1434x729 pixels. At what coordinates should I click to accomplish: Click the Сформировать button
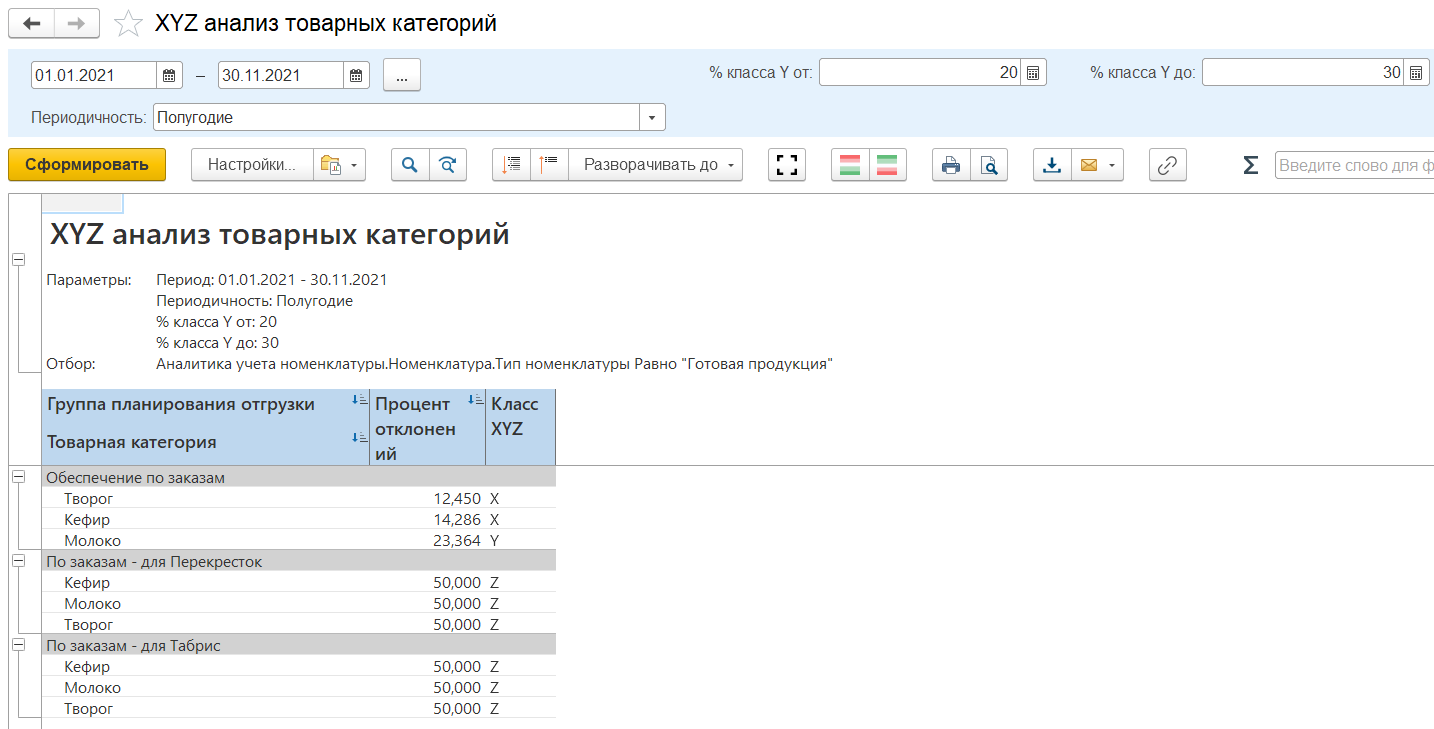tap(86, 165)
